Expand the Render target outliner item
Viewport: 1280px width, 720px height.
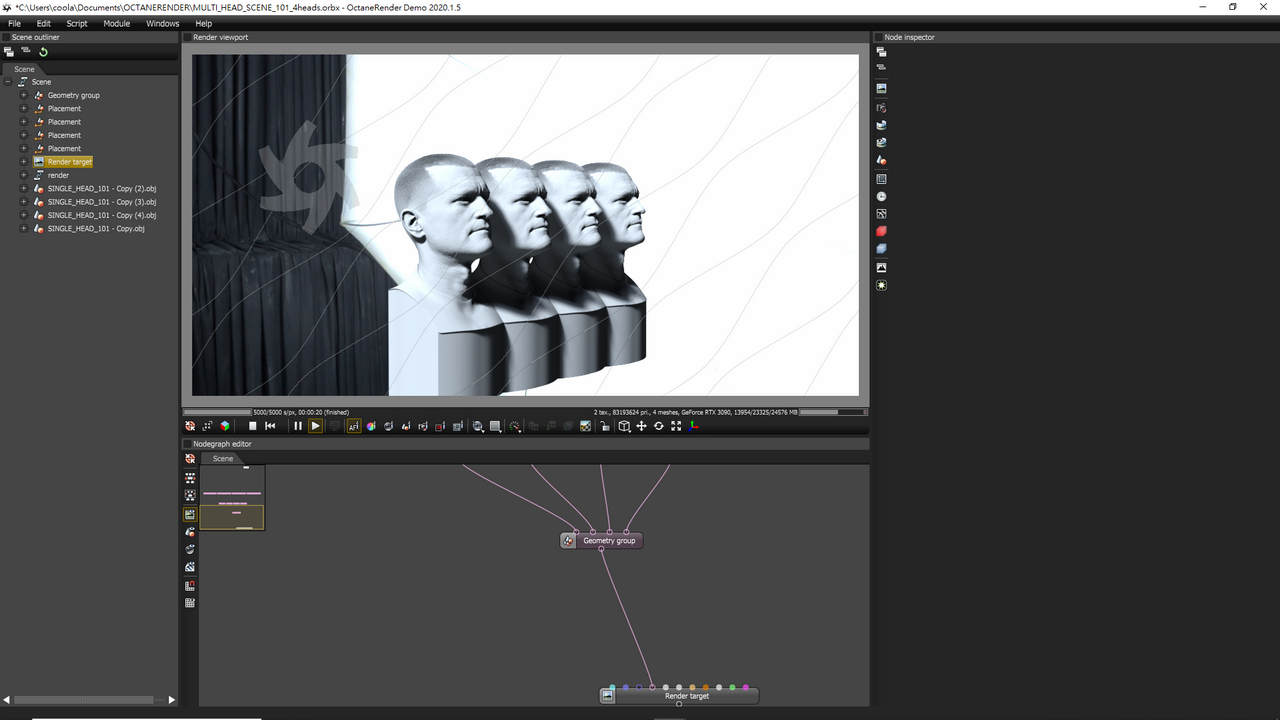pyautogui.click(x=24, y=162)
